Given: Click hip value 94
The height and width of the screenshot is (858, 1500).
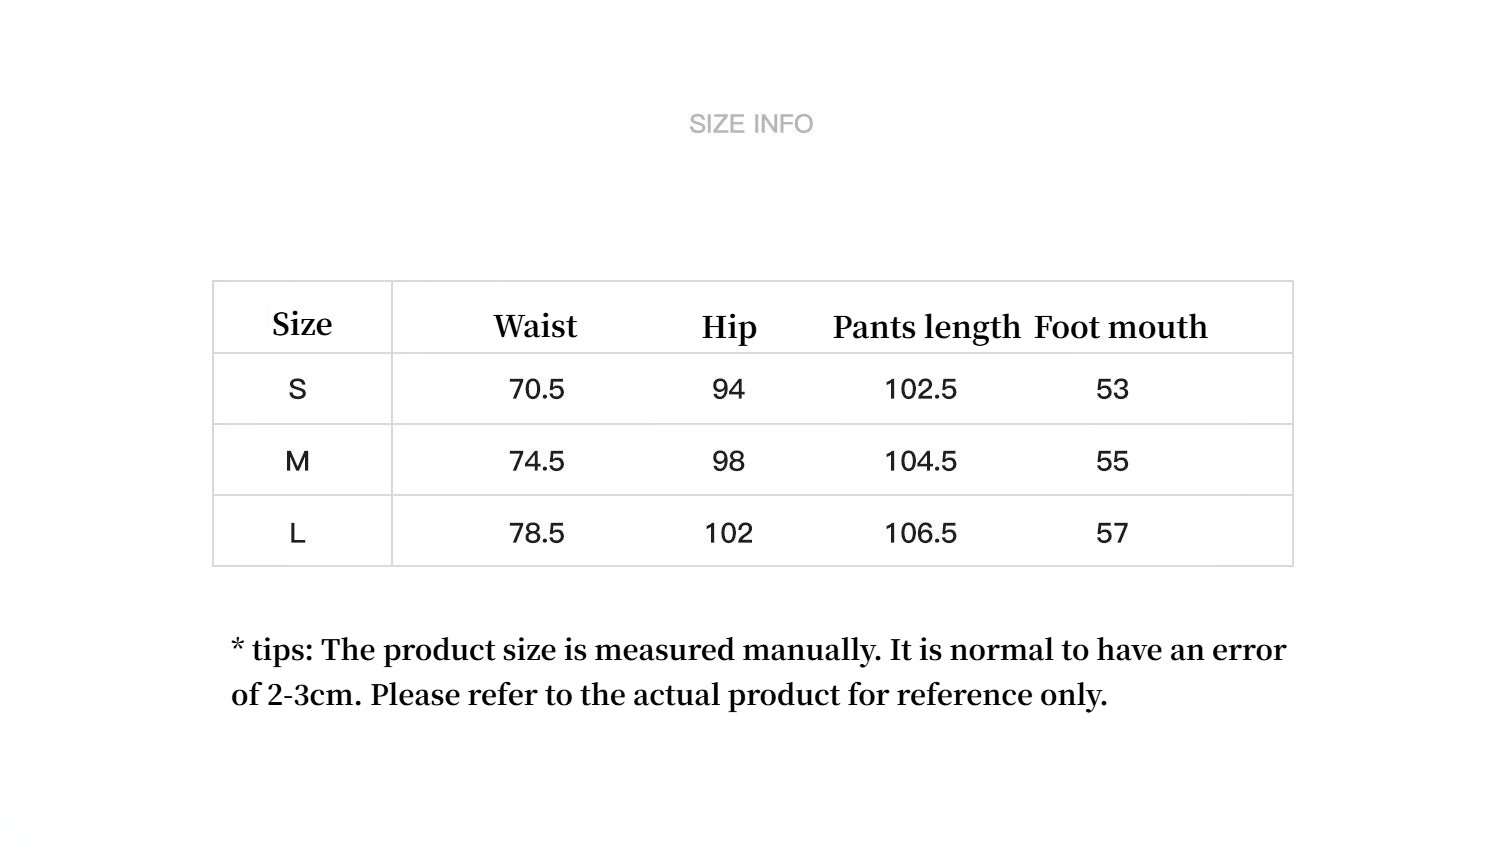Looking at the screenshot, I should point(728,389).
